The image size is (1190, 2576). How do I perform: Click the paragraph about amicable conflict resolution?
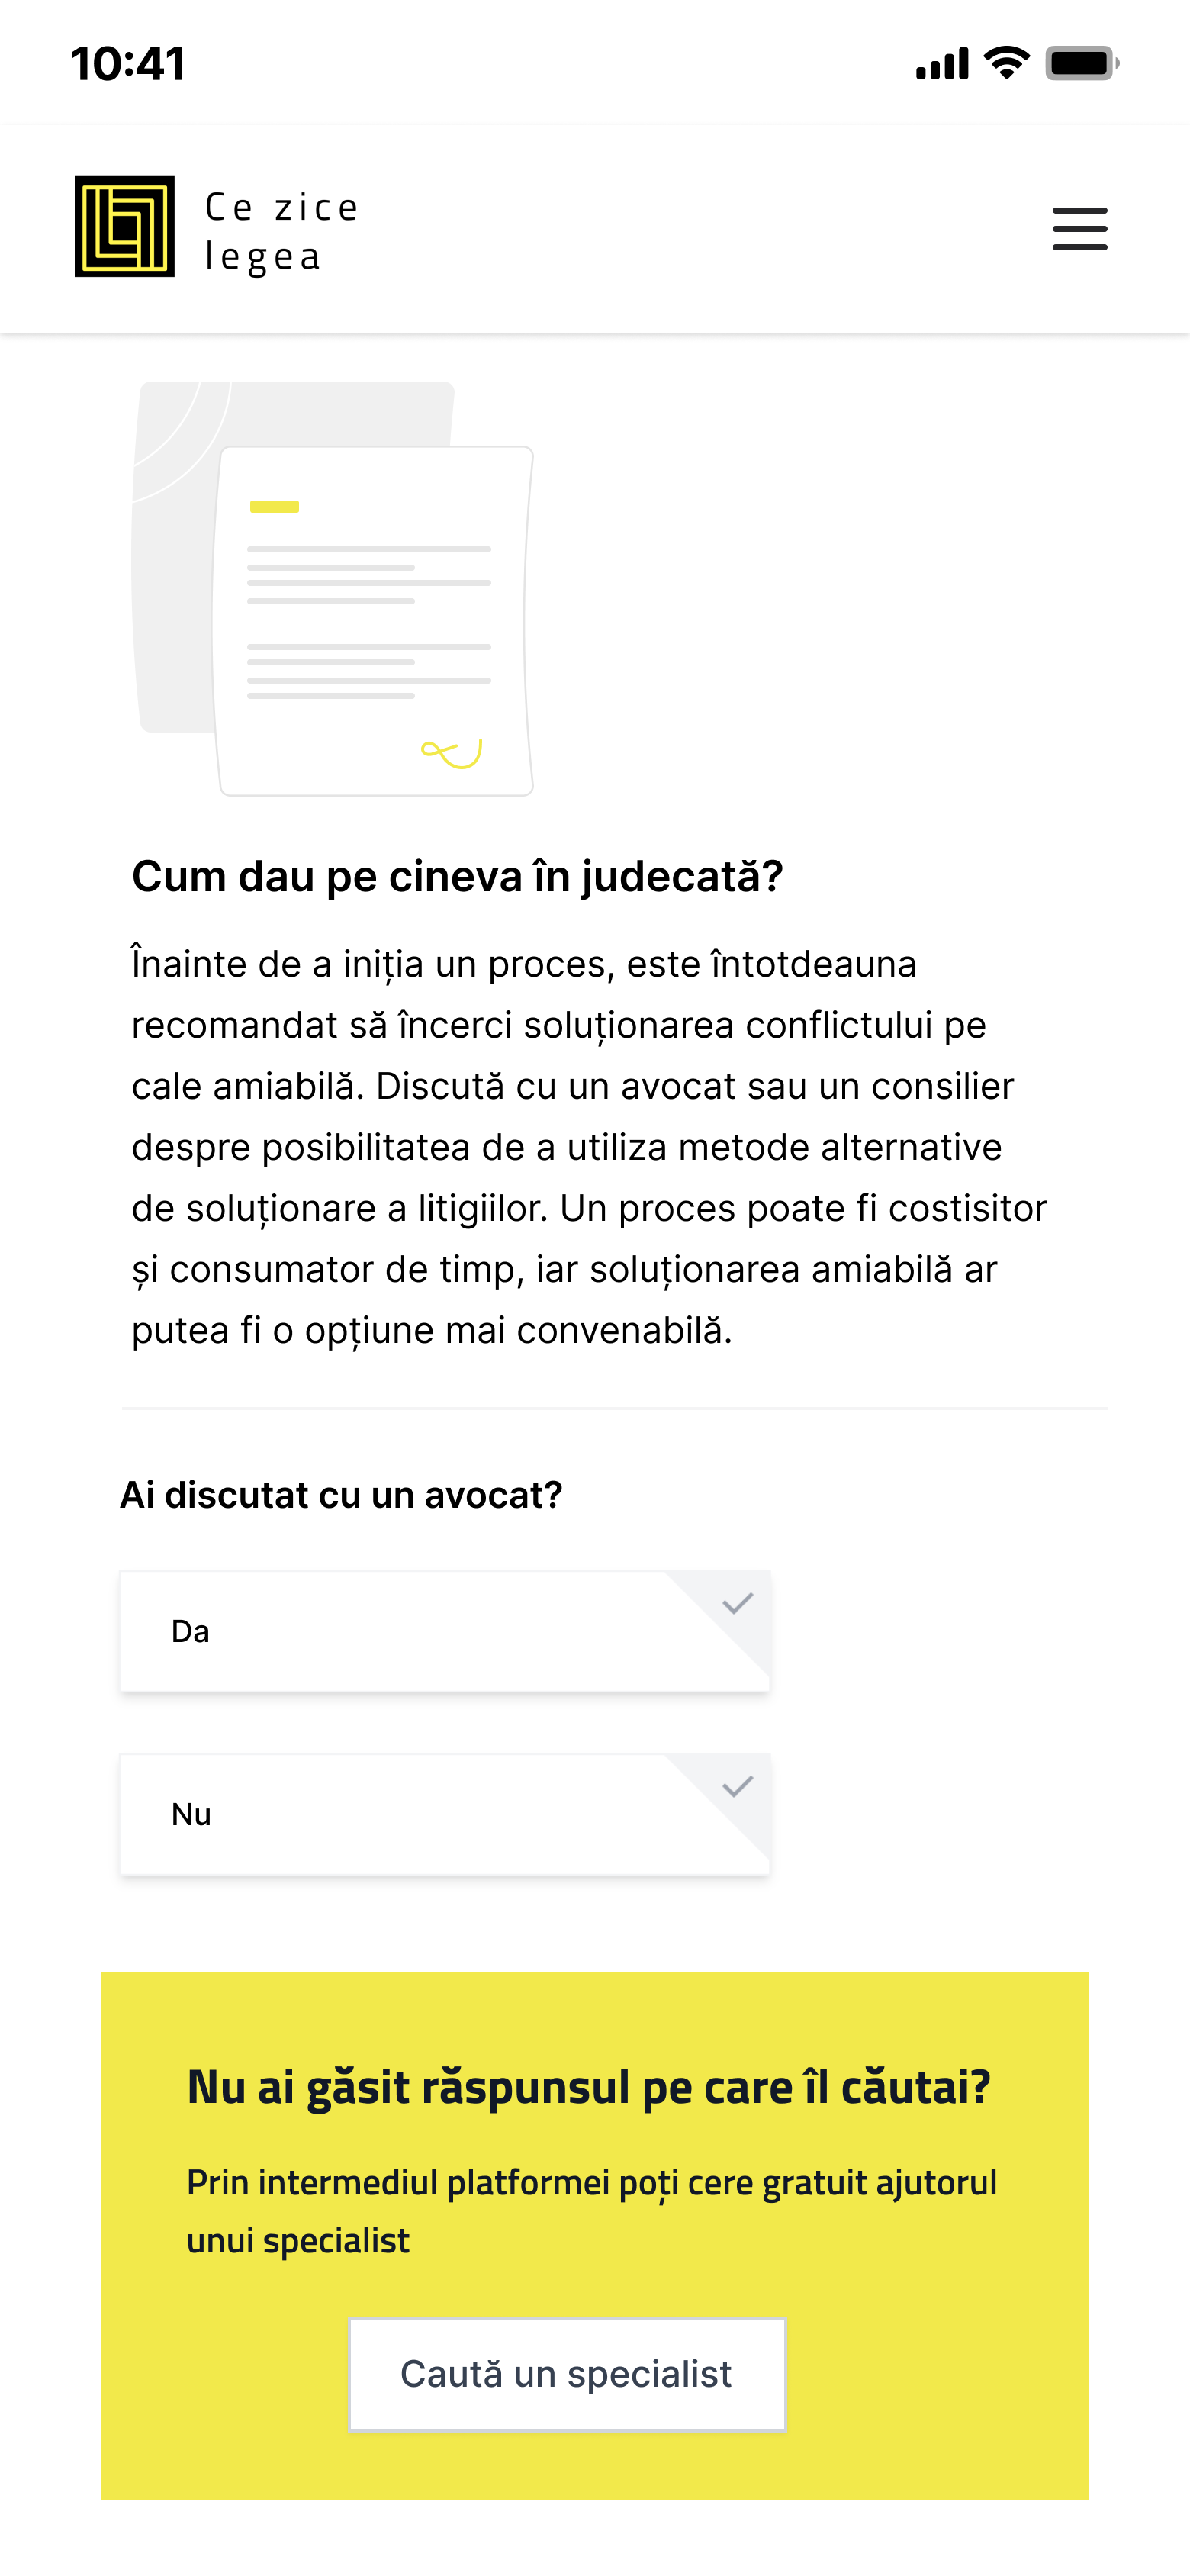pyautogui.click(x=590, y=1147)
